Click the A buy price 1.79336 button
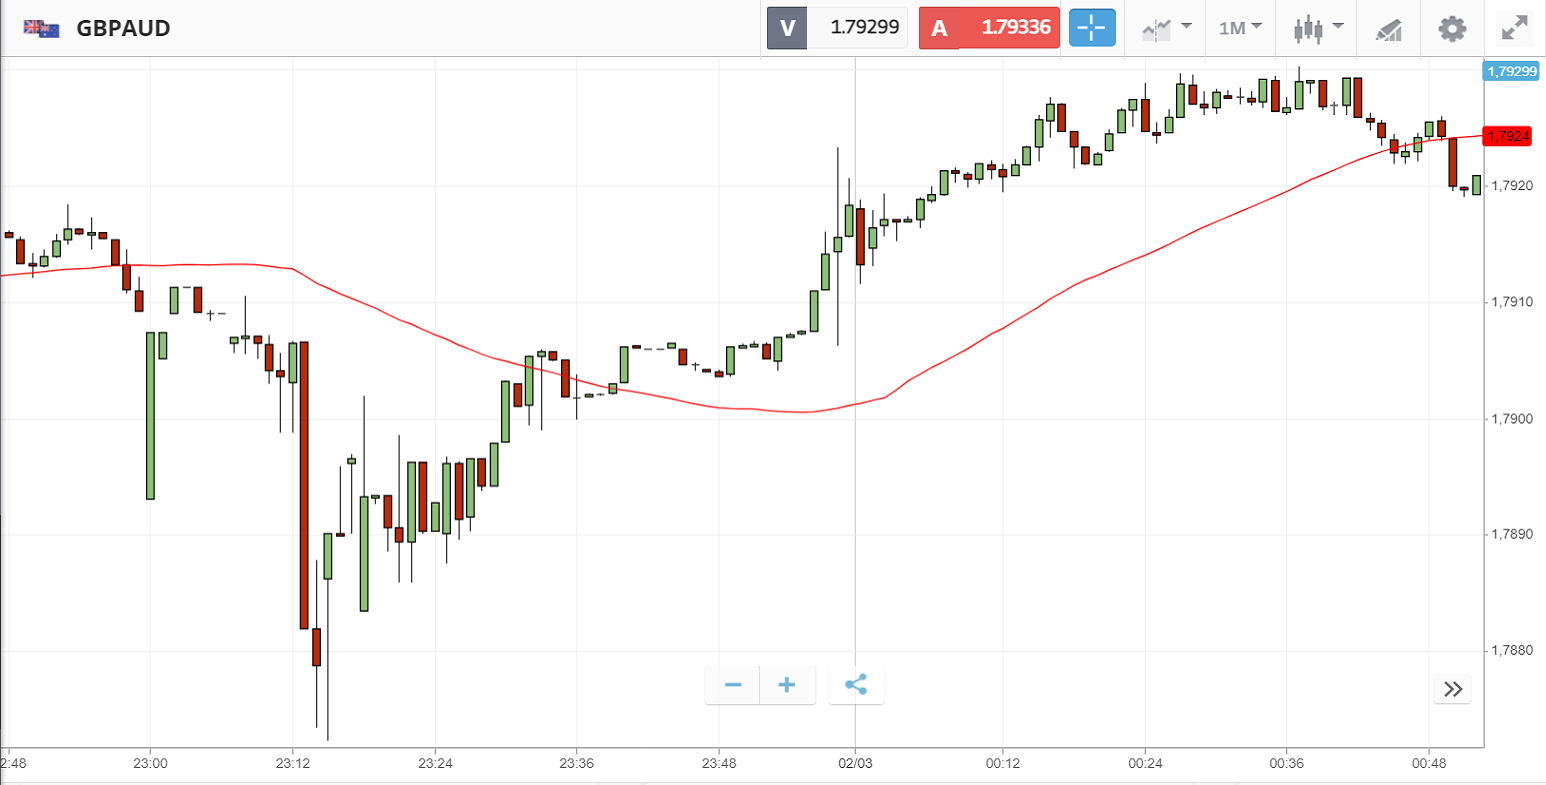 pos(988,28)
